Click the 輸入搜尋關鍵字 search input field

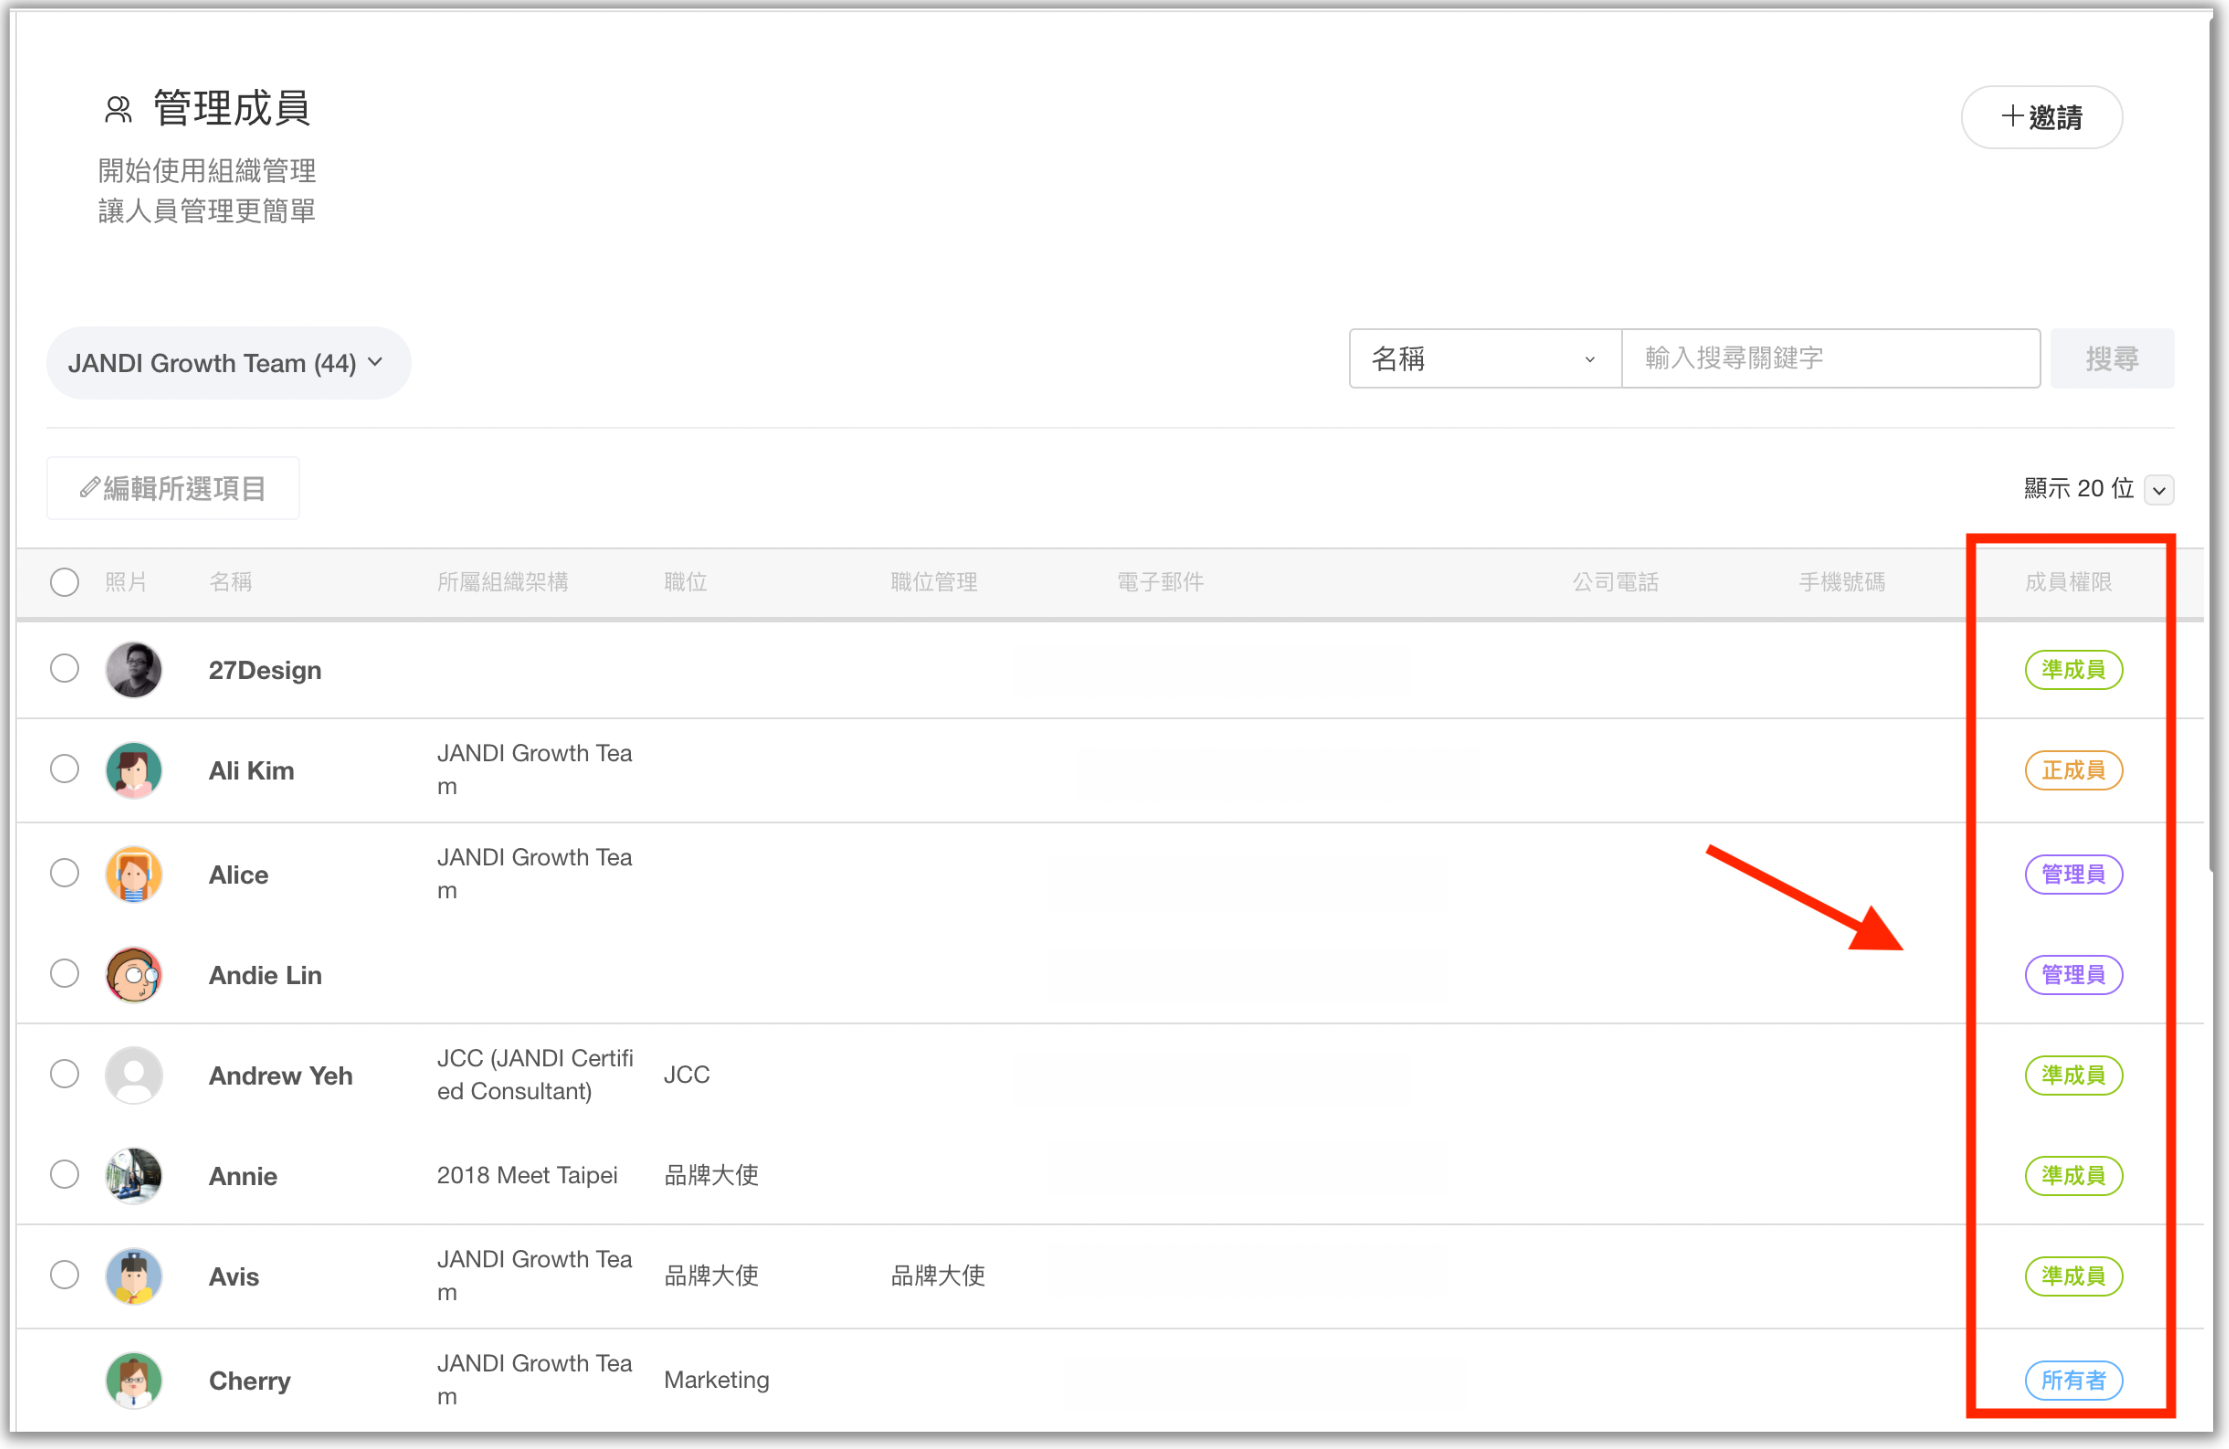tap(1830, 359)
